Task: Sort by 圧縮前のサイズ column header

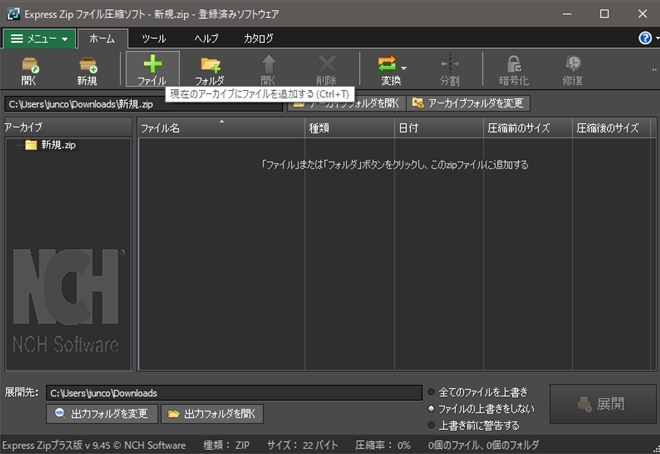Action: point(528,128)
